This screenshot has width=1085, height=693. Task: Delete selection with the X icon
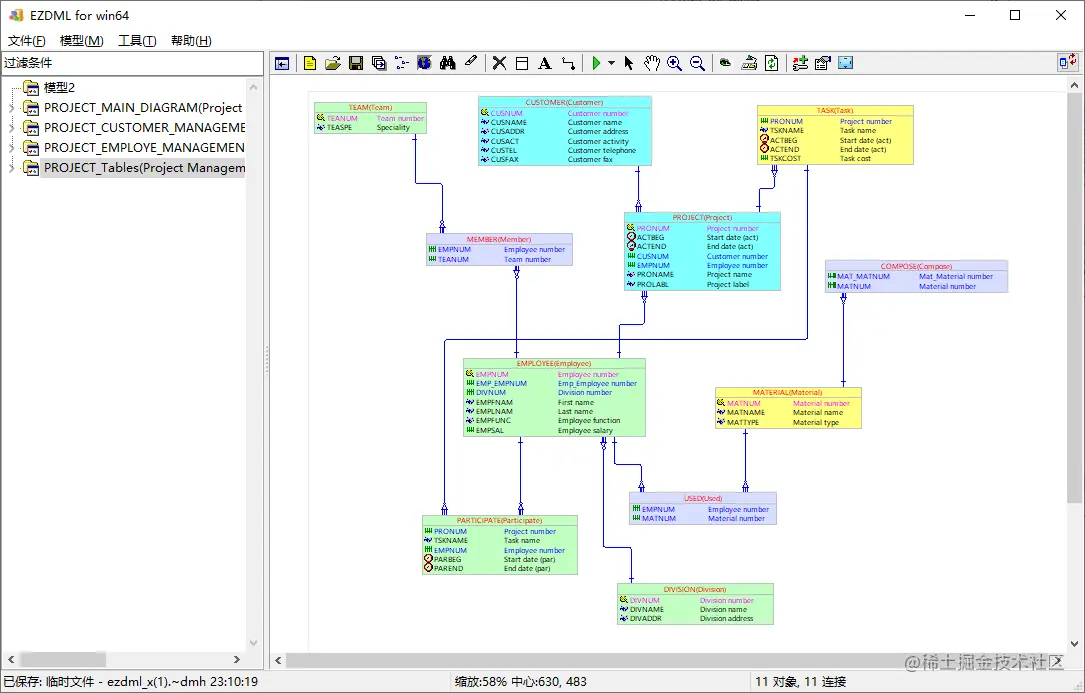499,64
